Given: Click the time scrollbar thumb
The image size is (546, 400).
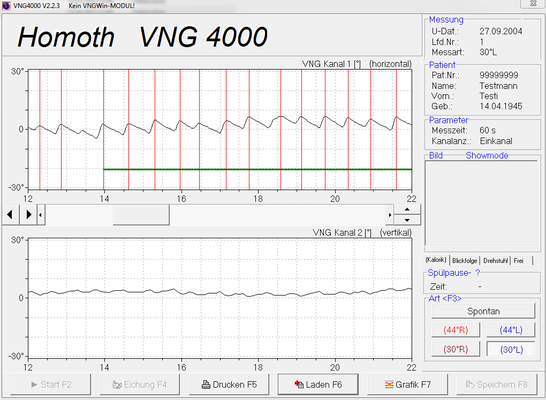Looking at the screenshot, I should click(x=141, y=215).
